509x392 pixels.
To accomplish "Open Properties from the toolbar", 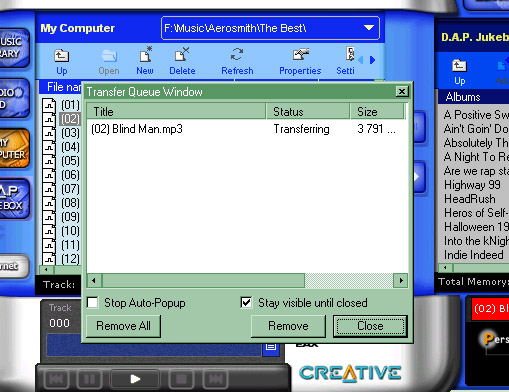I will click(300, 54).
